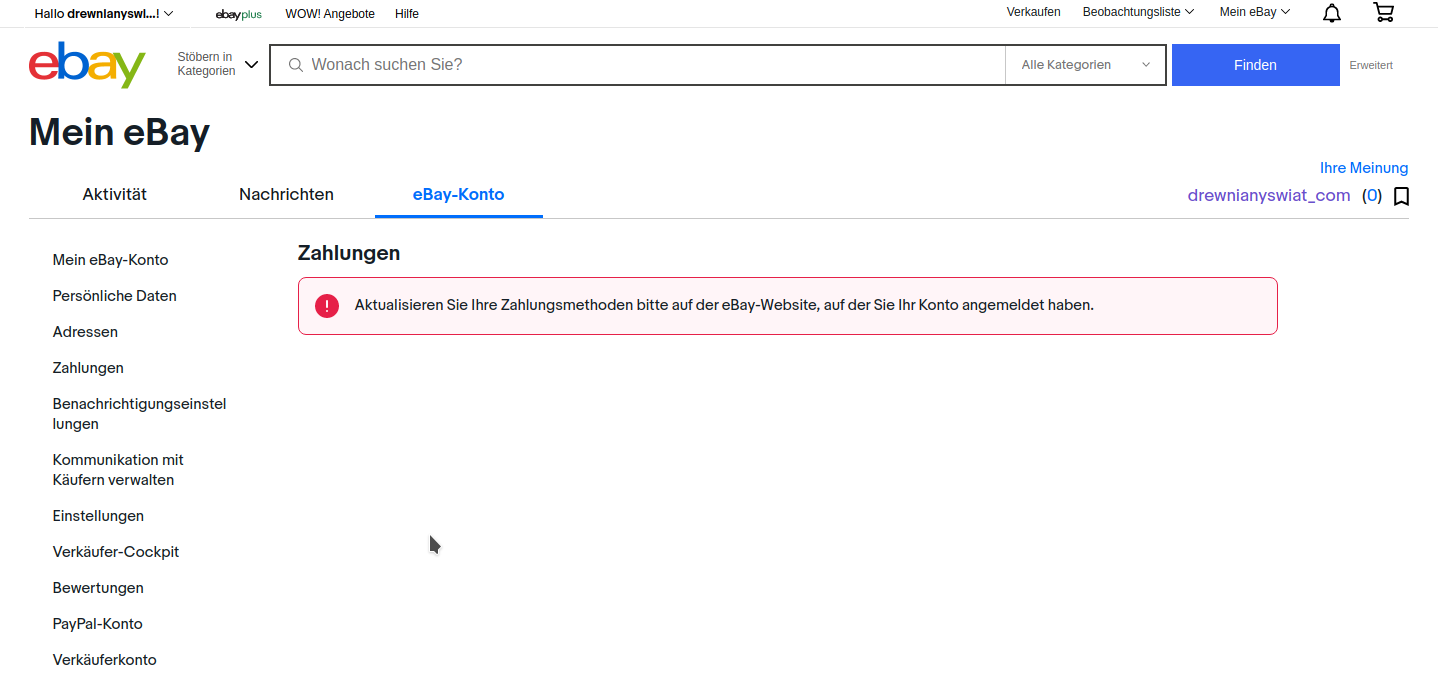This screenshot has height=685, width=1438.
Task: Select Zahlungen in the sidebar
Action: [88, 367]
